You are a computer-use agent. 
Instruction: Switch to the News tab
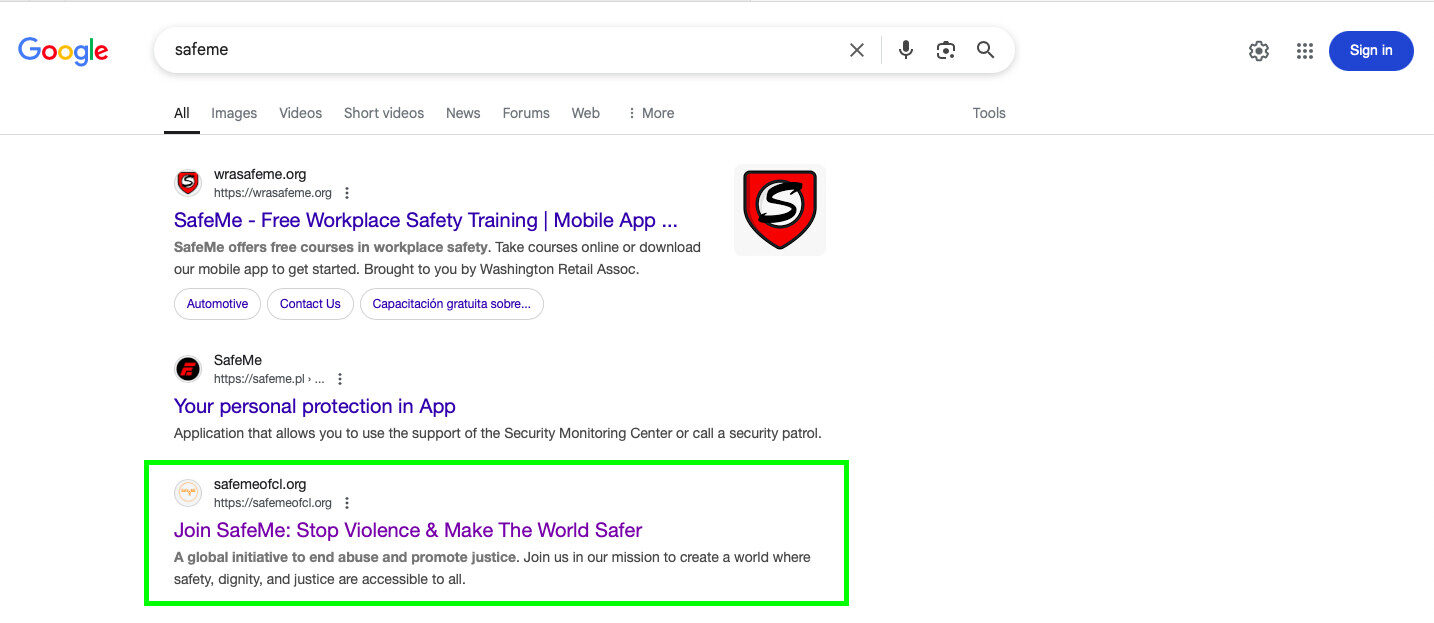coord(463,113)
